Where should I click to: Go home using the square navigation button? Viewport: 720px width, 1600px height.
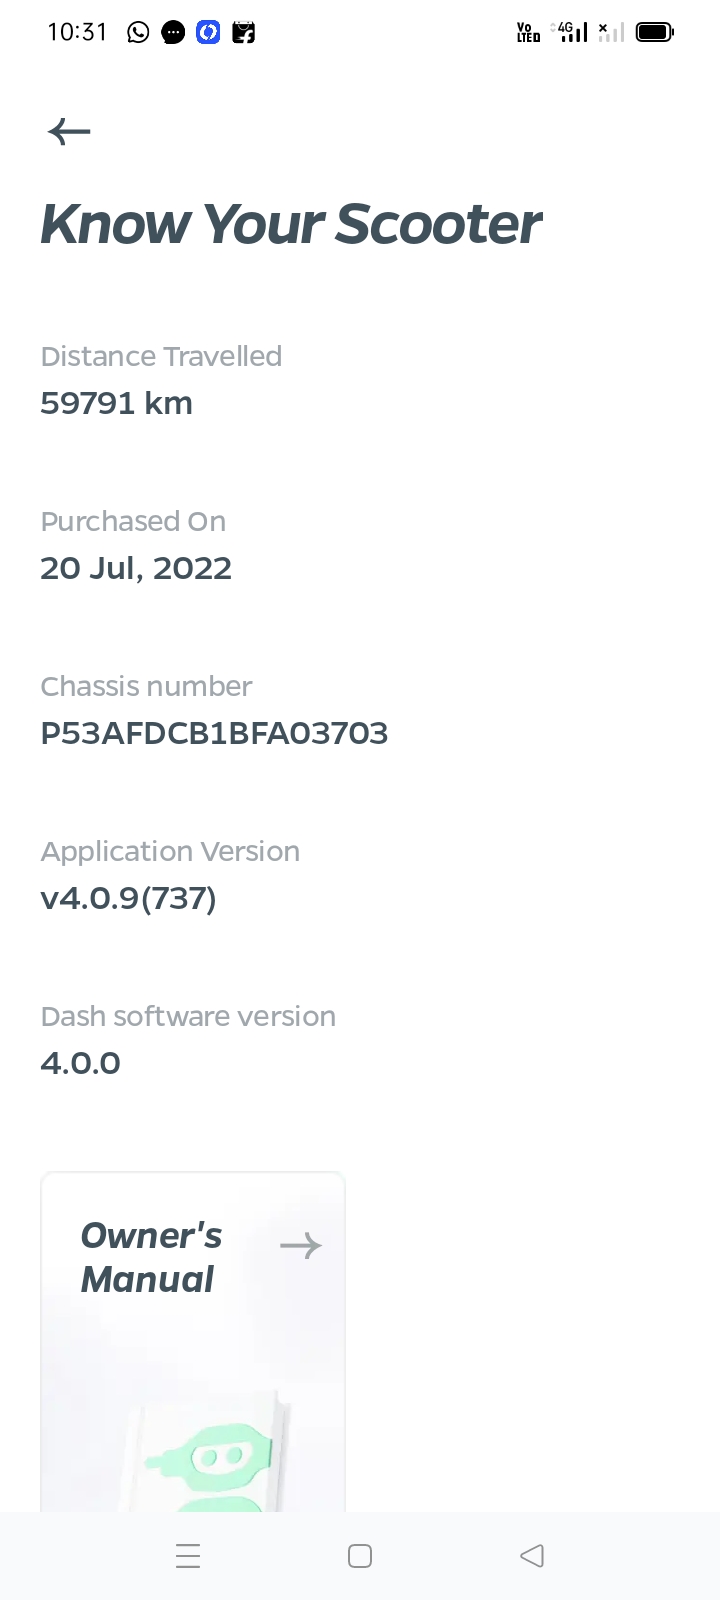[x=360, y=1556]
